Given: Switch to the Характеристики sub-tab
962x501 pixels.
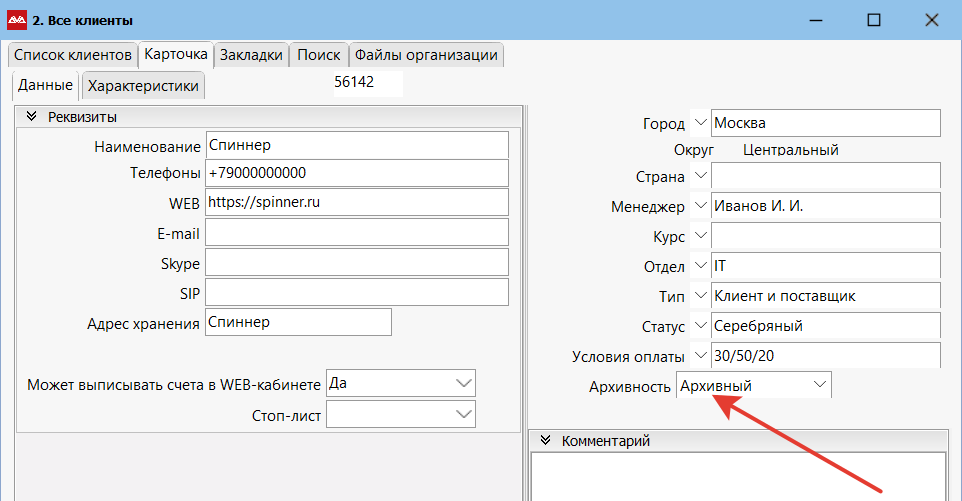Looking at the screenshot, I should coord(143,86).
